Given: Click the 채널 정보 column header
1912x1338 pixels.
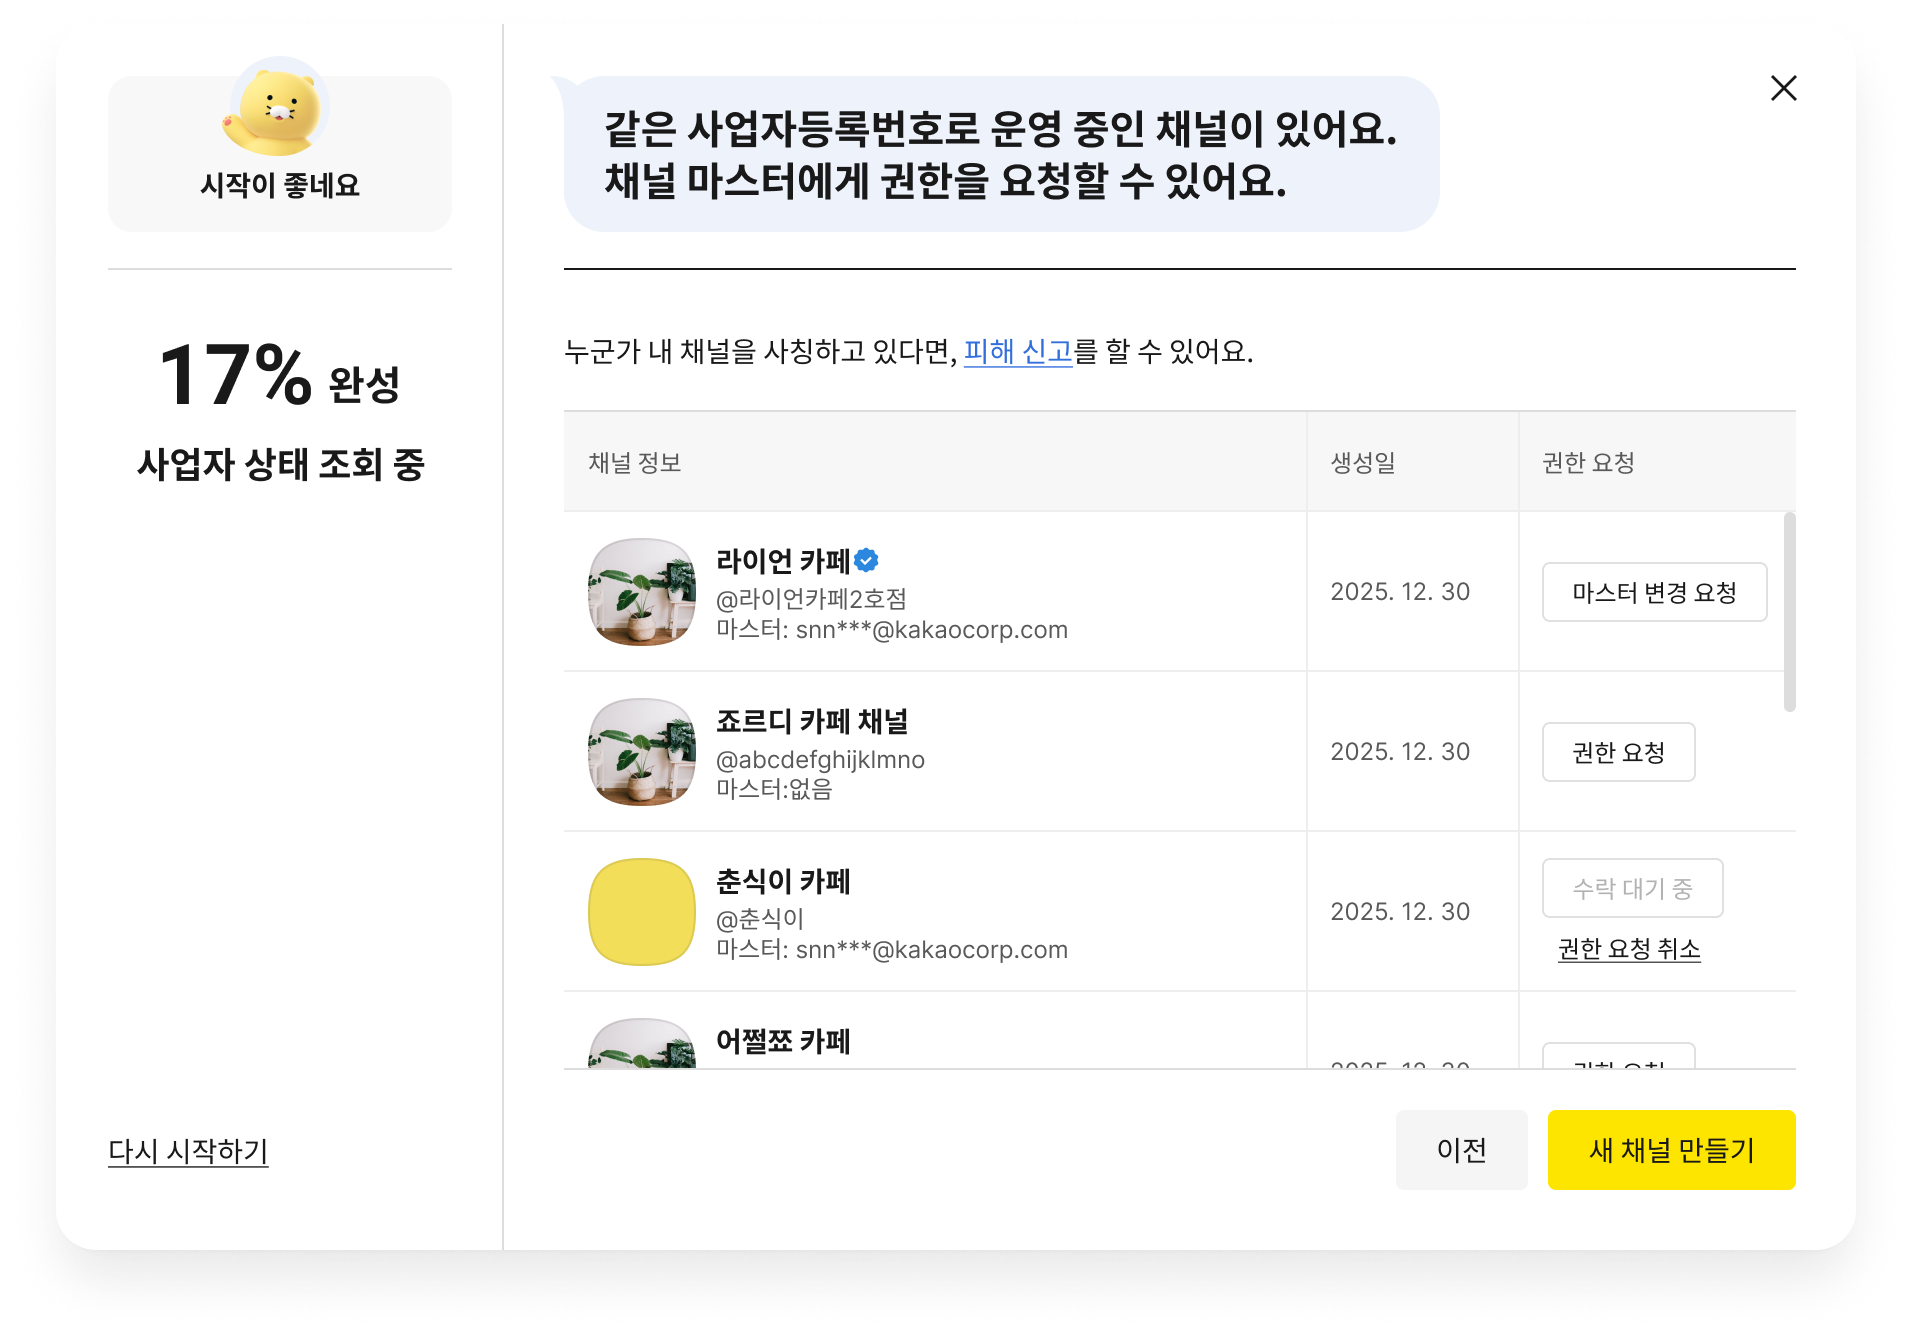Looking at the screenshot, I should pyautogui.click(x=635, y=463).
